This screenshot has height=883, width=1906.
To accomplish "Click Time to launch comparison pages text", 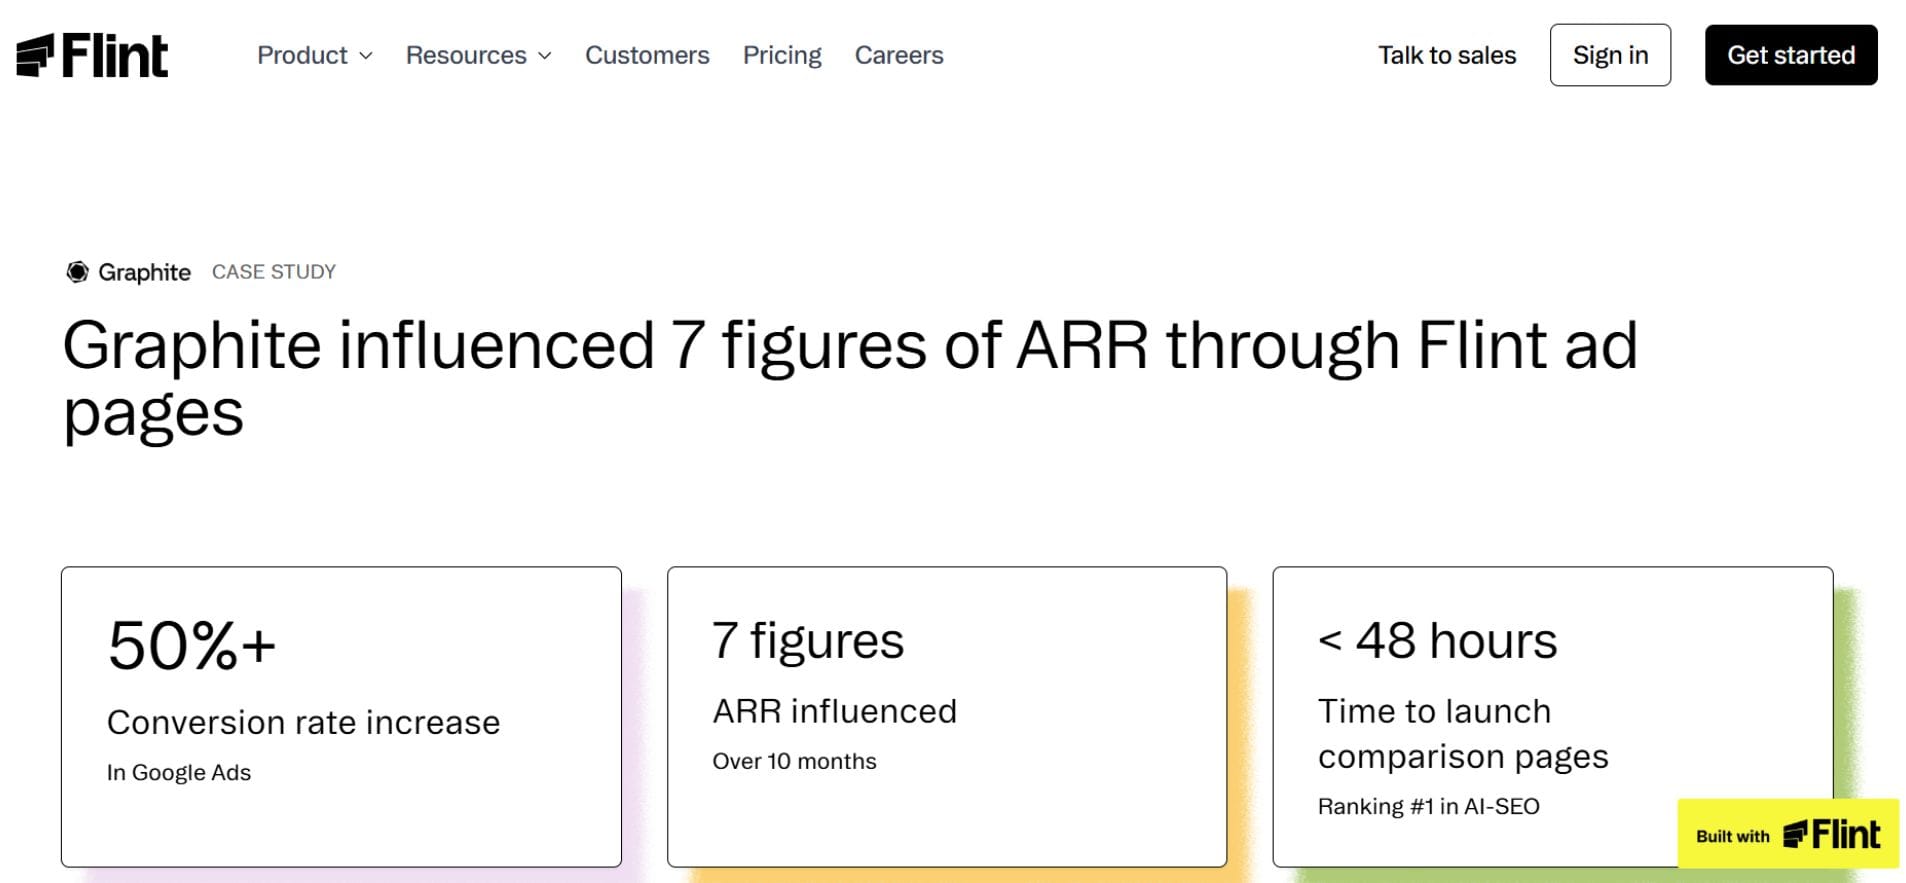I will 1463,734.
